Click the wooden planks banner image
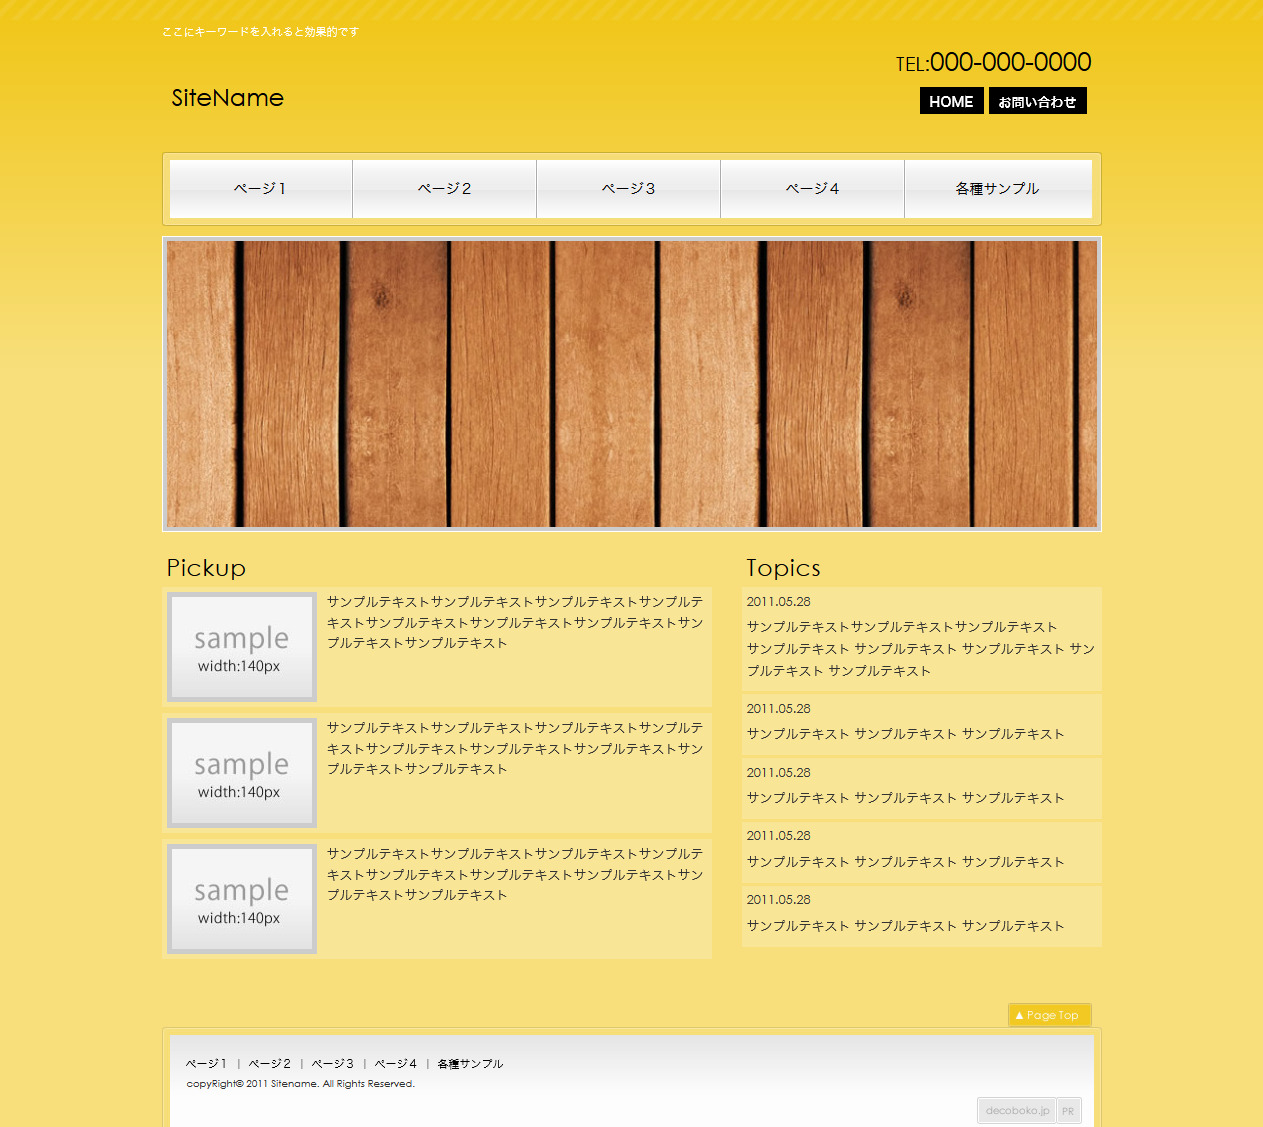The height and width of the screenshot is (1127, 1263). [632, 384]
